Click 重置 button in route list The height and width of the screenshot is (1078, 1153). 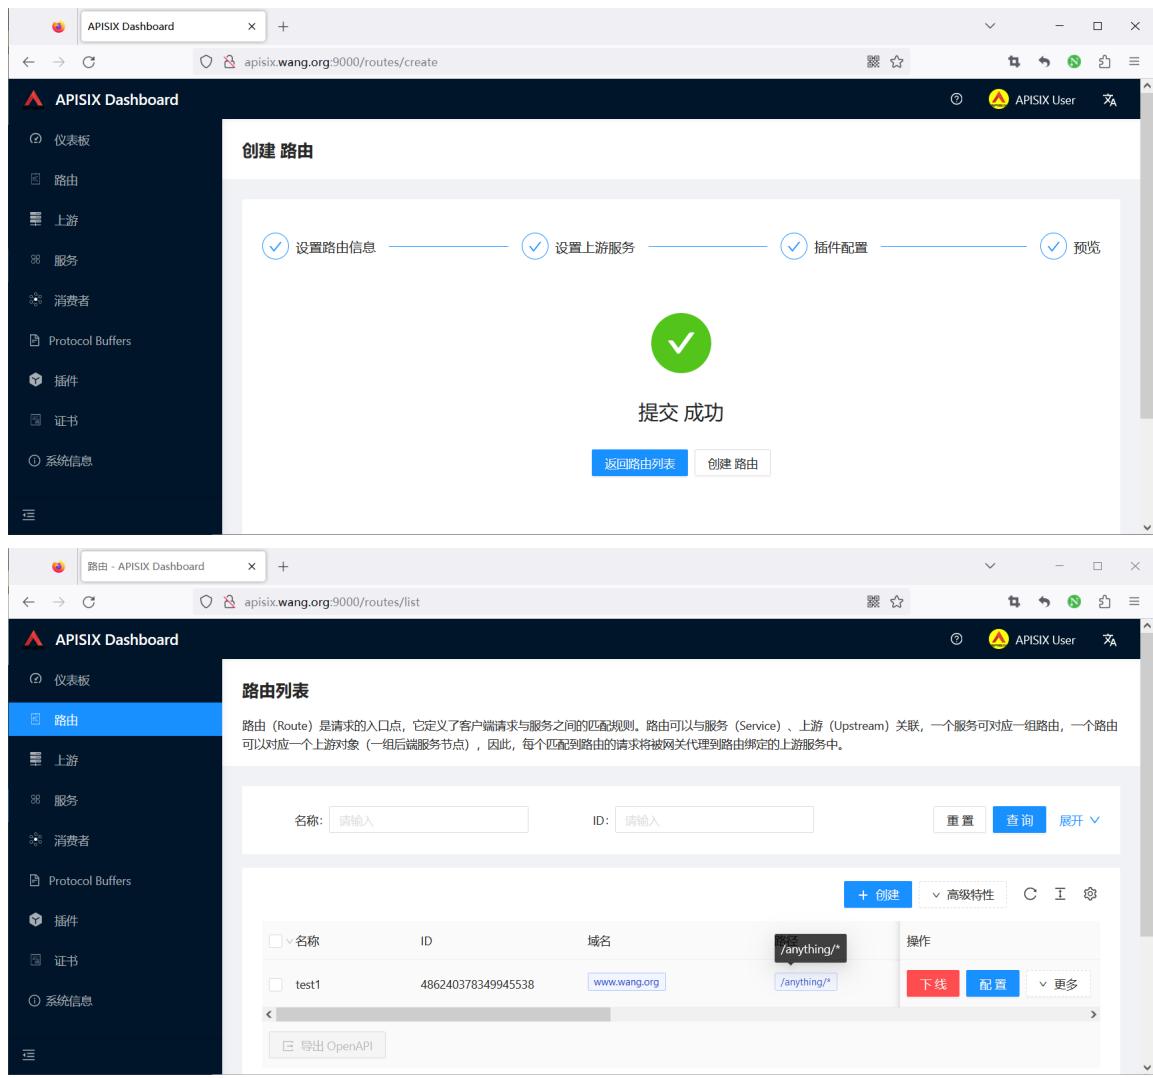960,820
